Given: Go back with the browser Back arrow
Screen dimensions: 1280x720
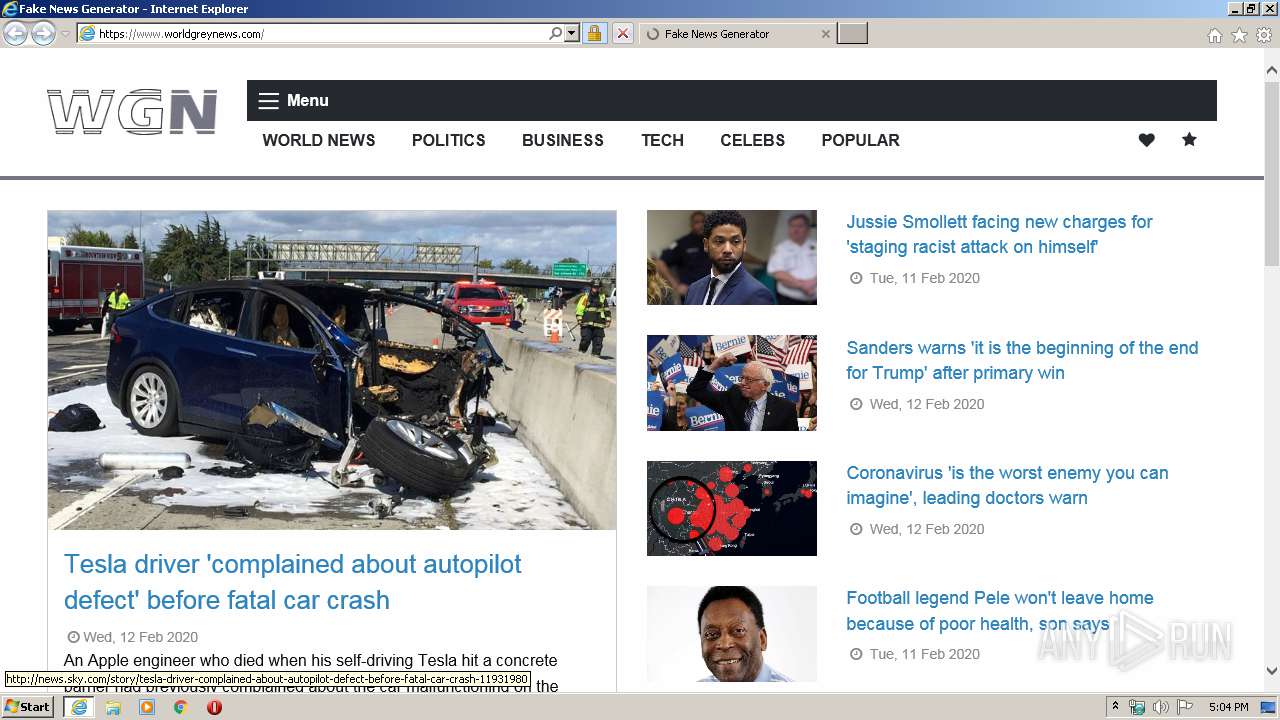Looking at the screenshot, I should pos(15,33).
